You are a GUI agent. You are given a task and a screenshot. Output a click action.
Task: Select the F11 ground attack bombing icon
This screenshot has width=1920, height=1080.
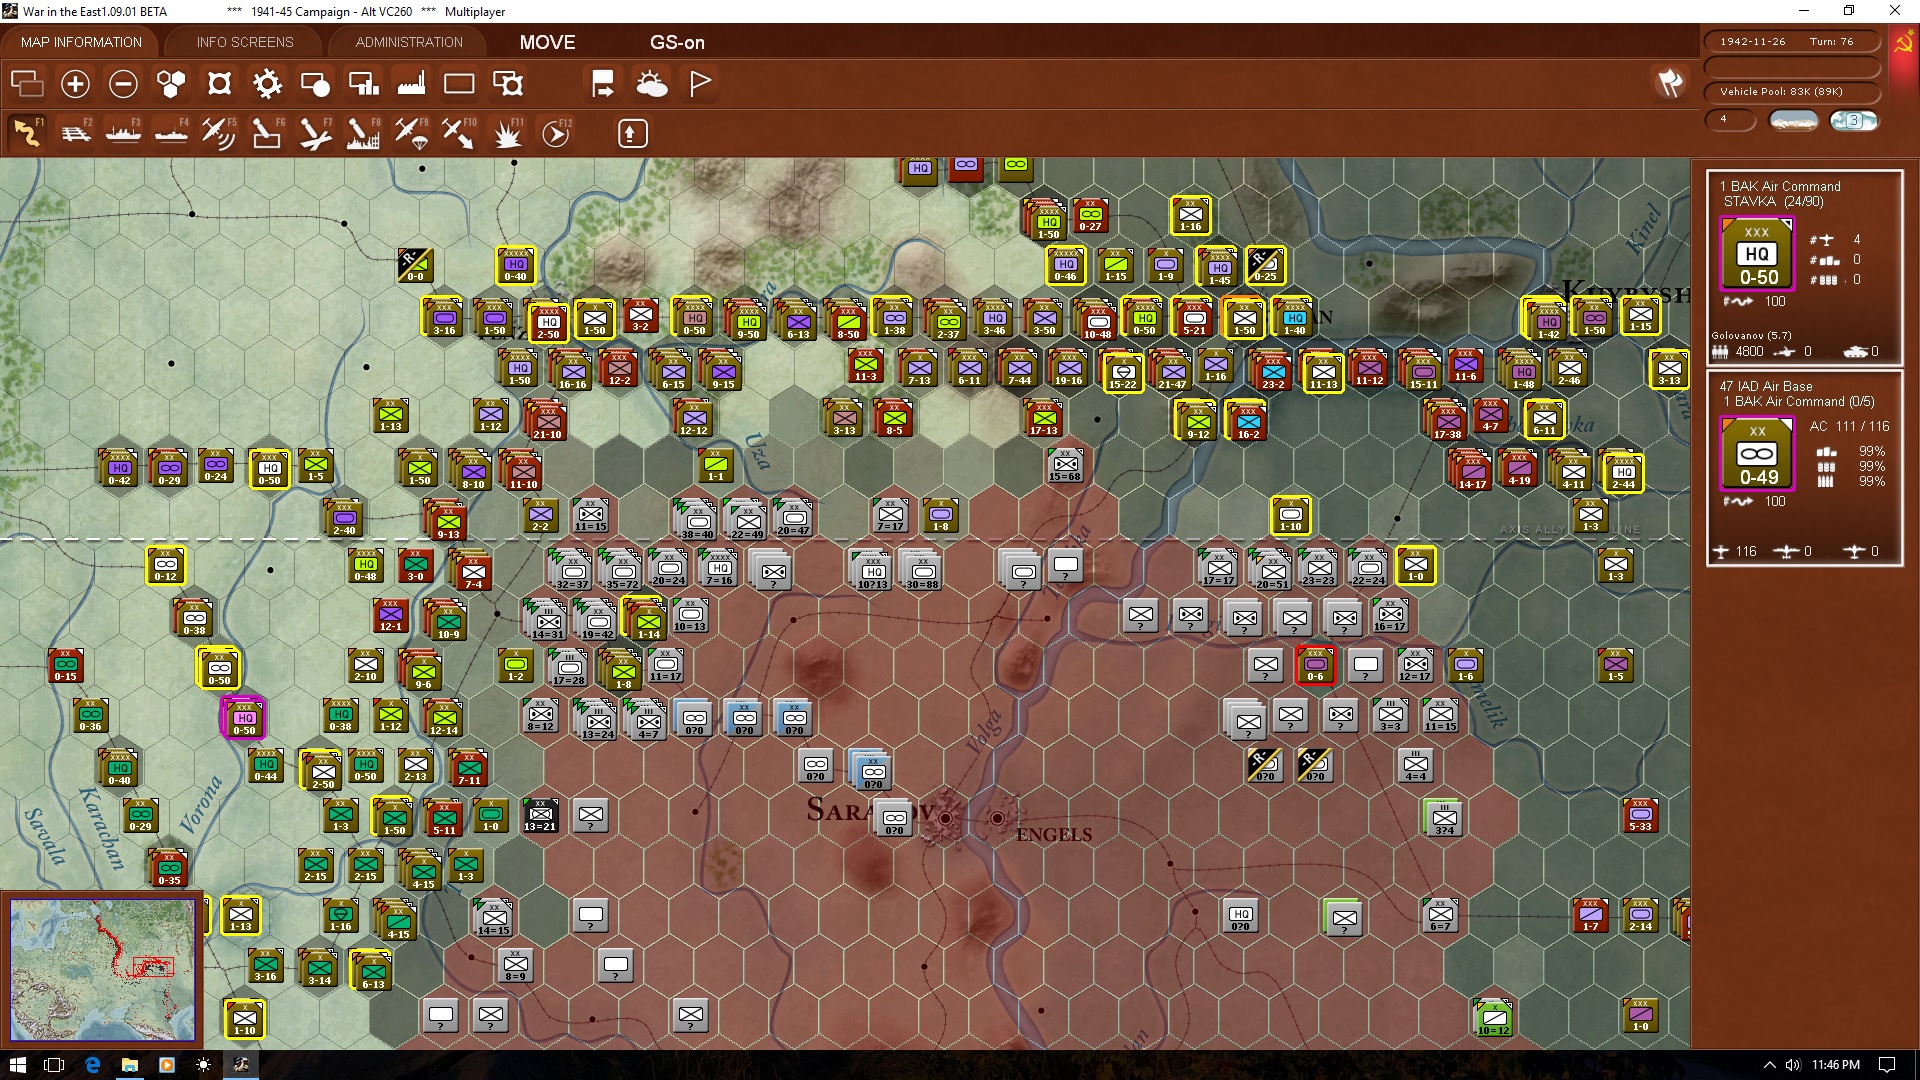click(507, 133)
